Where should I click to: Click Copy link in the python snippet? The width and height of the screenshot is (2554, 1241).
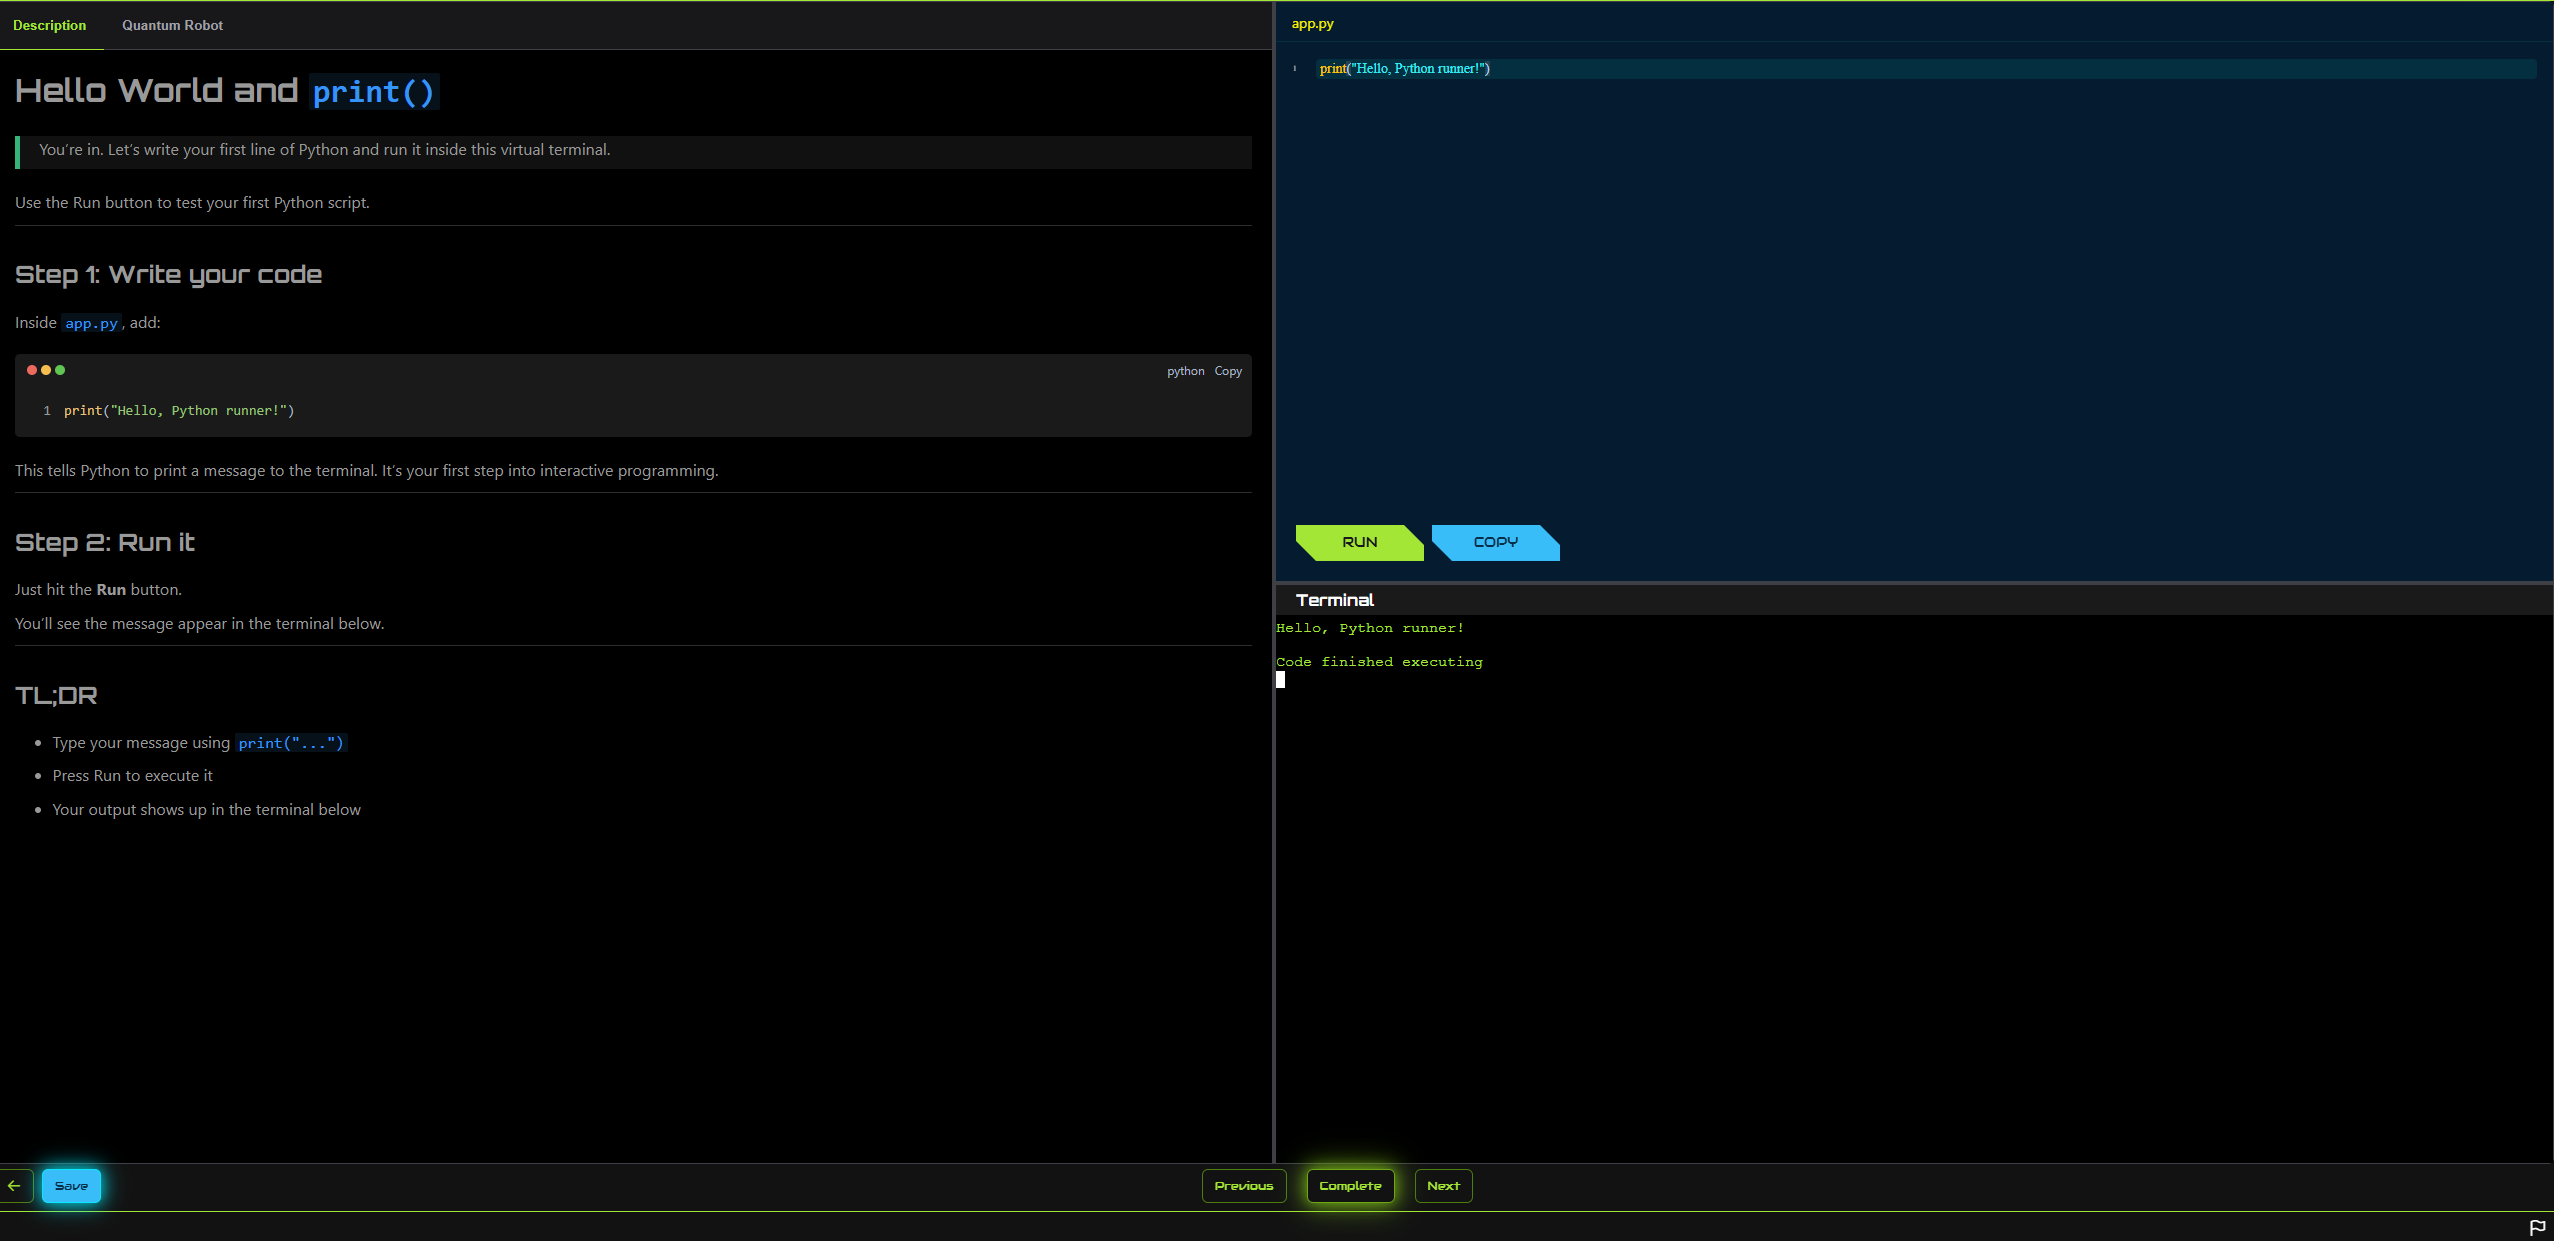[x=1228, y=371]
